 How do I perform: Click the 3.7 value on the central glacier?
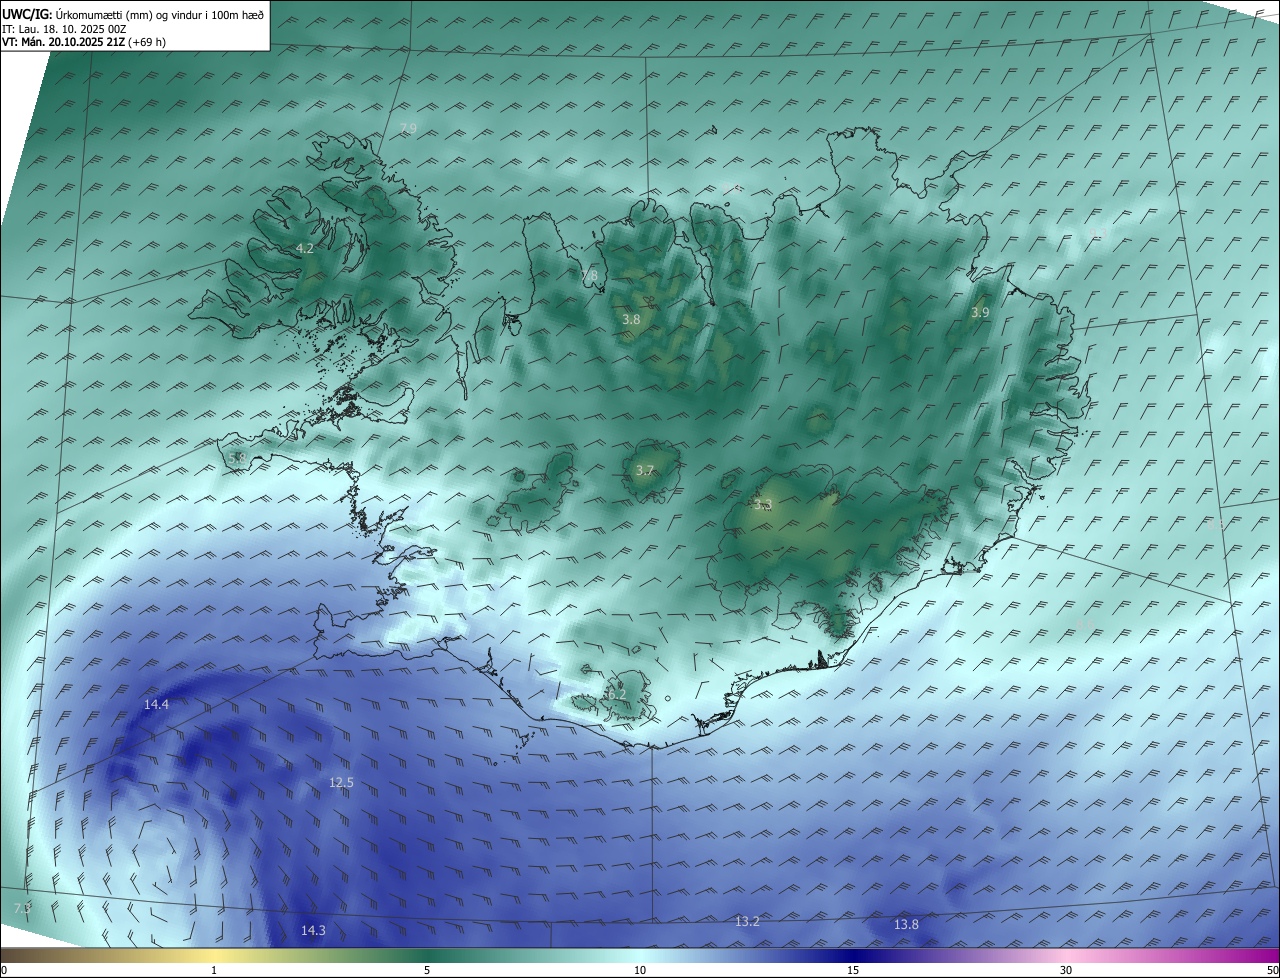pyautogui.click(x=645, y=470)
